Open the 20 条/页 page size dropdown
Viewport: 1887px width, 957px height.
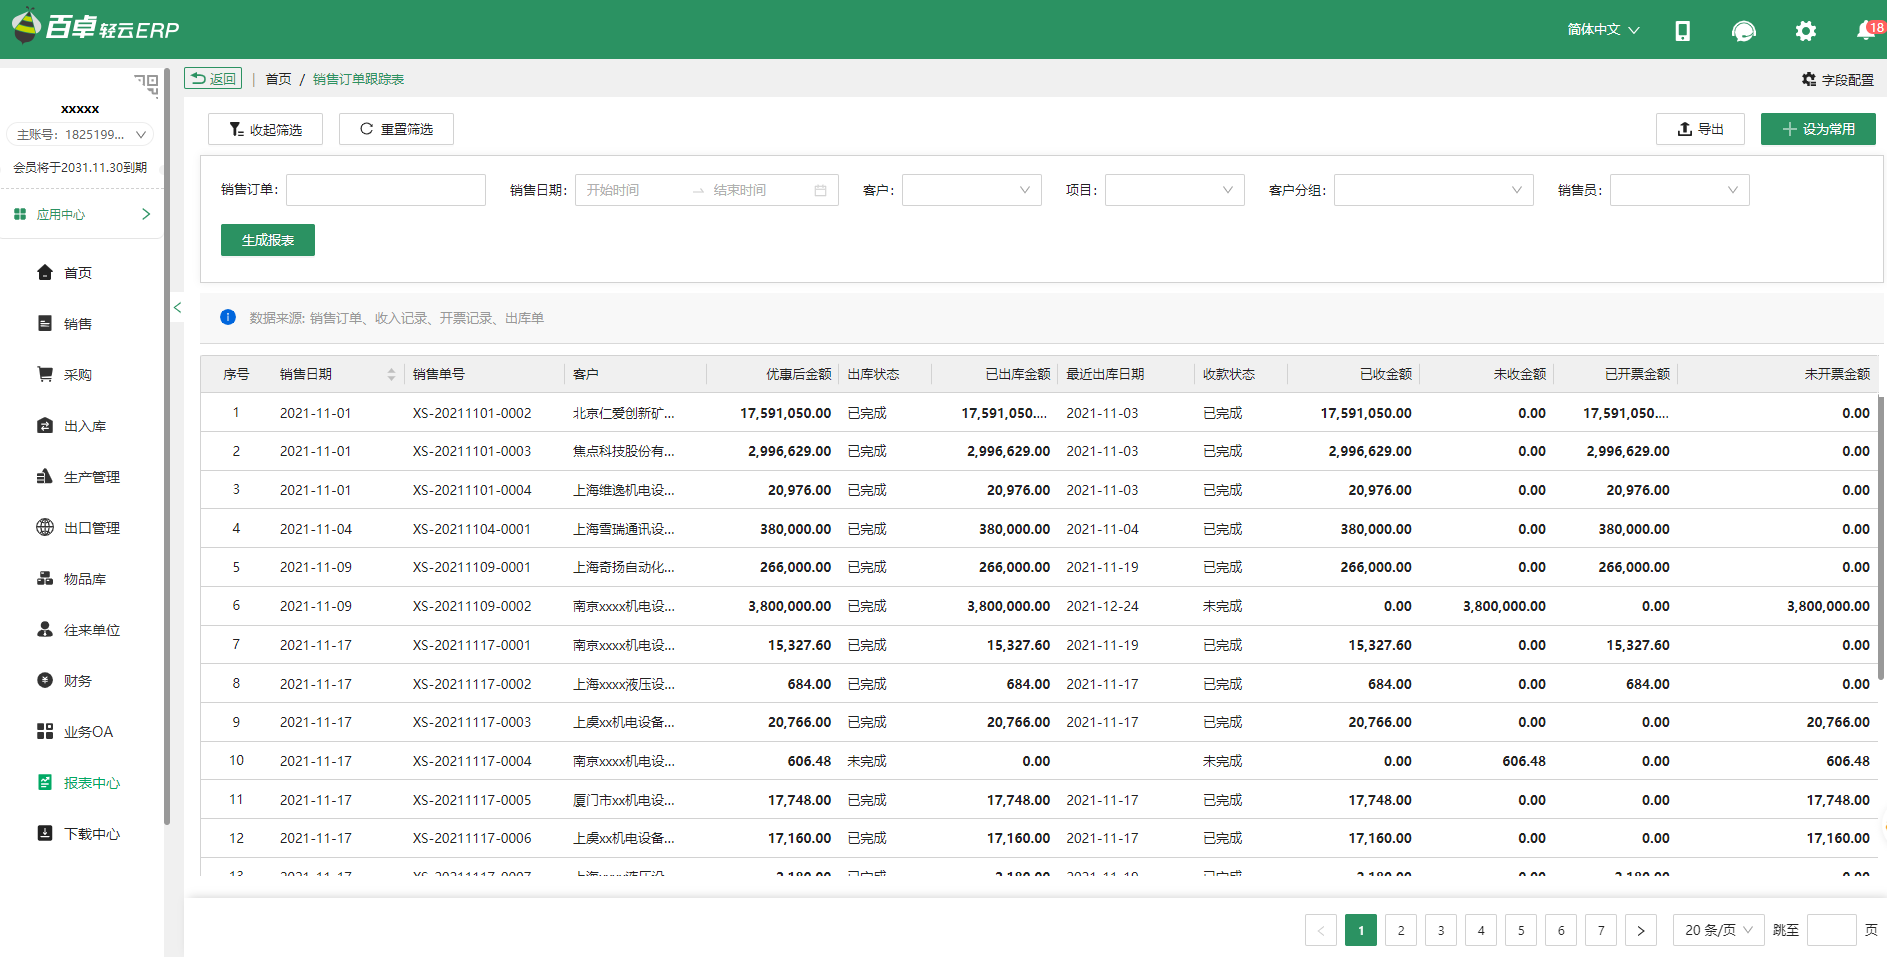click(x=1719, y=930)
